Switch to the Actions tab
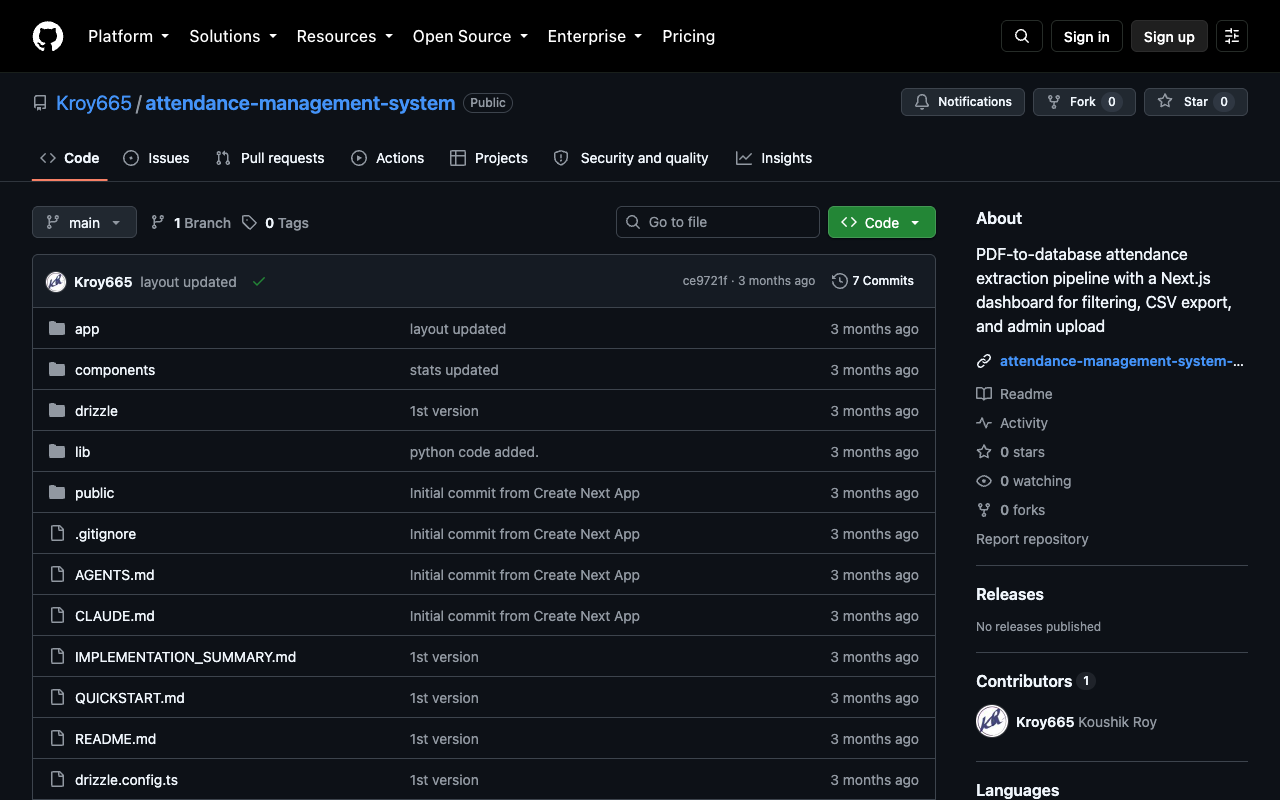The image size is (1280, 800). click(x=388, y=158)
